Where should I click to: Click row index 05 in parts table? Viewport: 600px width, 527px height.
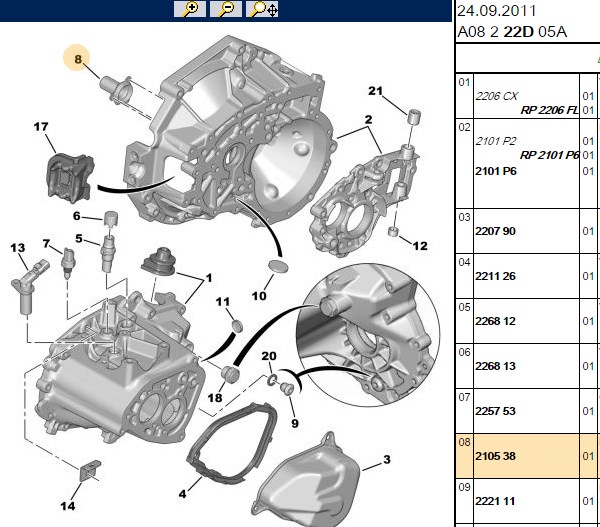(x=464, y=307)
